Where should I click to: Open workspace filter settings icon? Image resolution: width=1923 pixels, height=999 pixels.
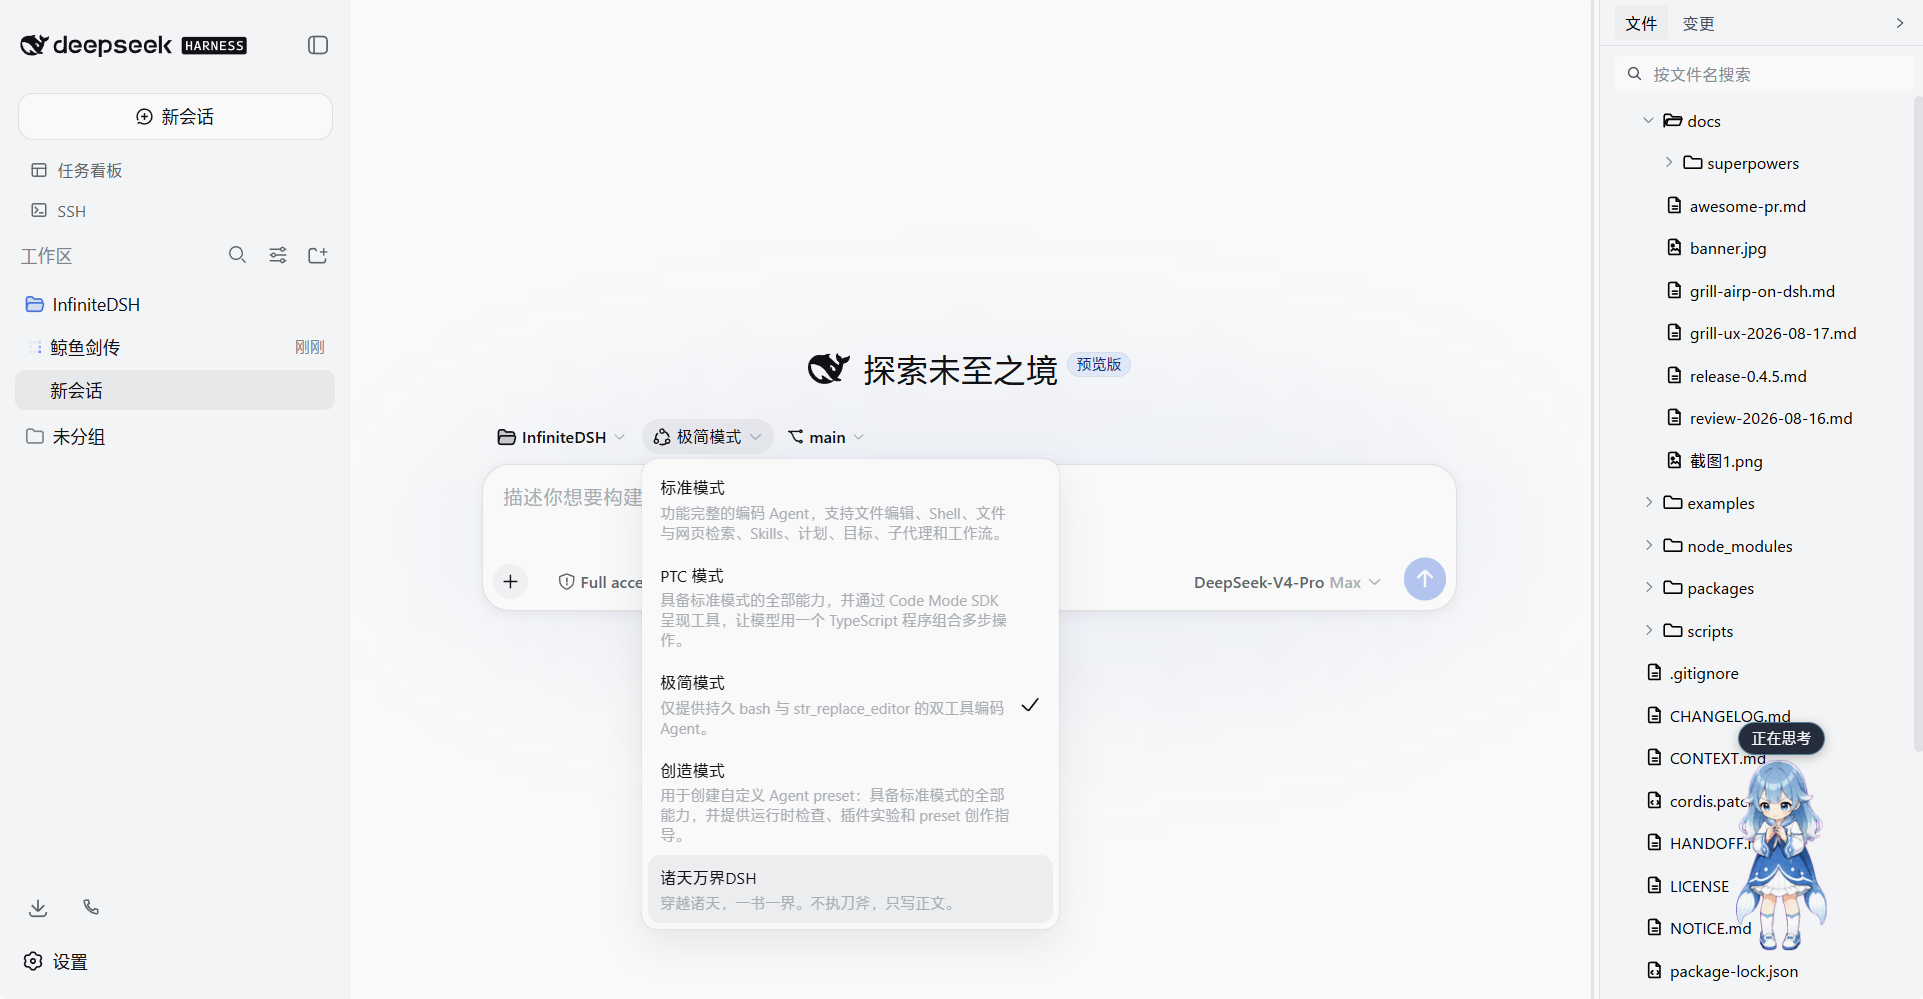[278, 255]
